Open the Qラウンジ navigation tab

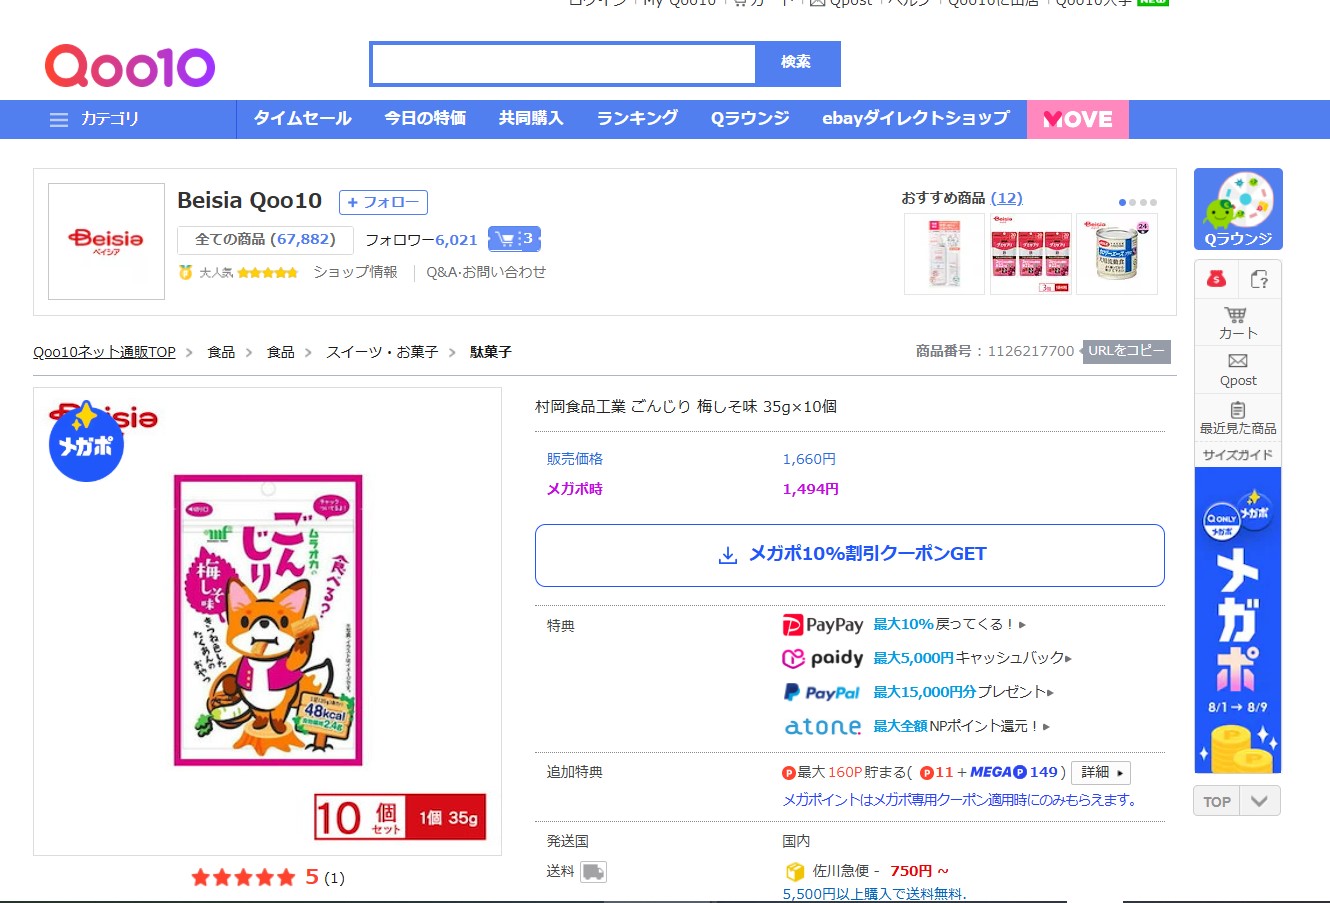click(750, 119)
